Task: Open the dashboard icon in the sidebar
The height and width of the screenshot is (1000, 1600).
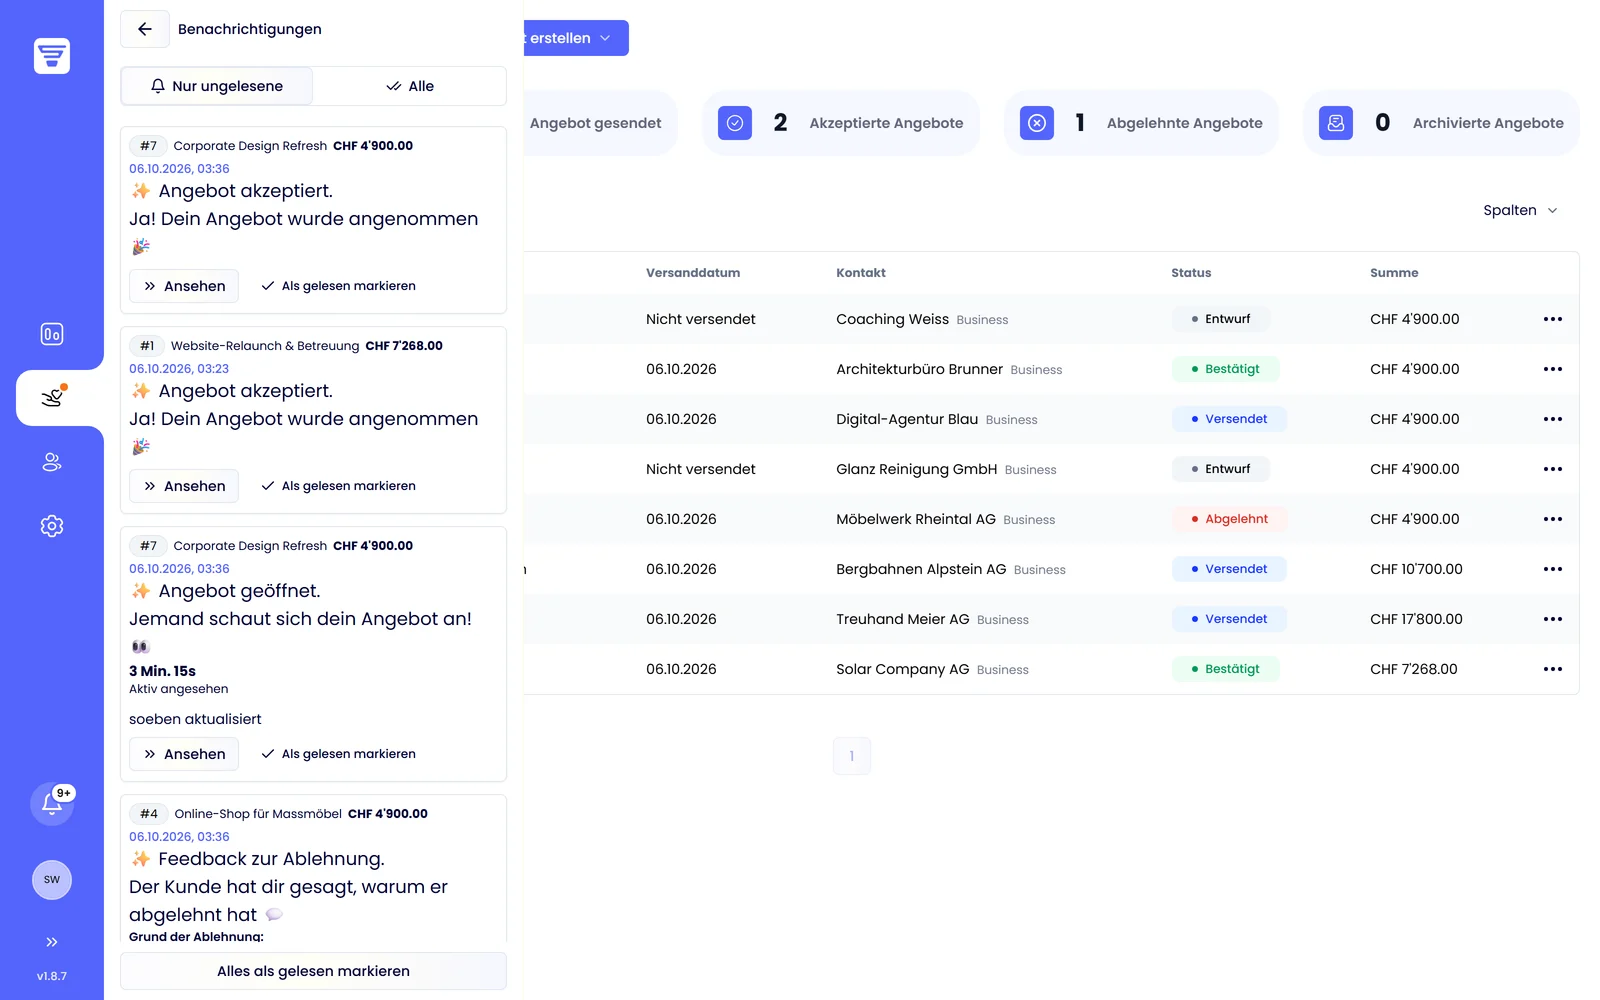Action: (x=52, y=334)
